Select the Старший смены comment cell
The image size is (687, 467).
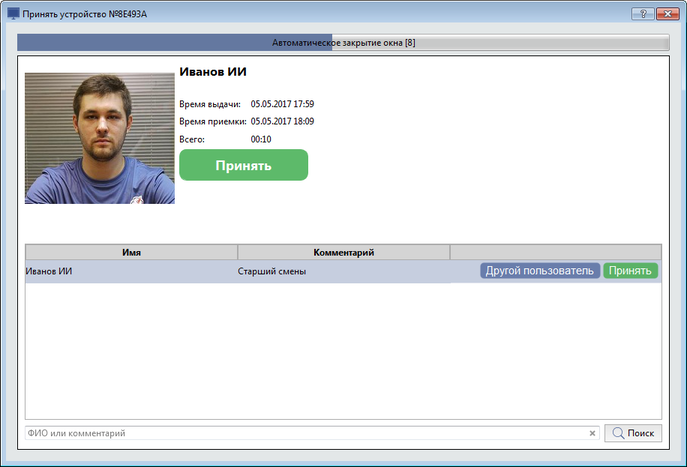point(271,271)
